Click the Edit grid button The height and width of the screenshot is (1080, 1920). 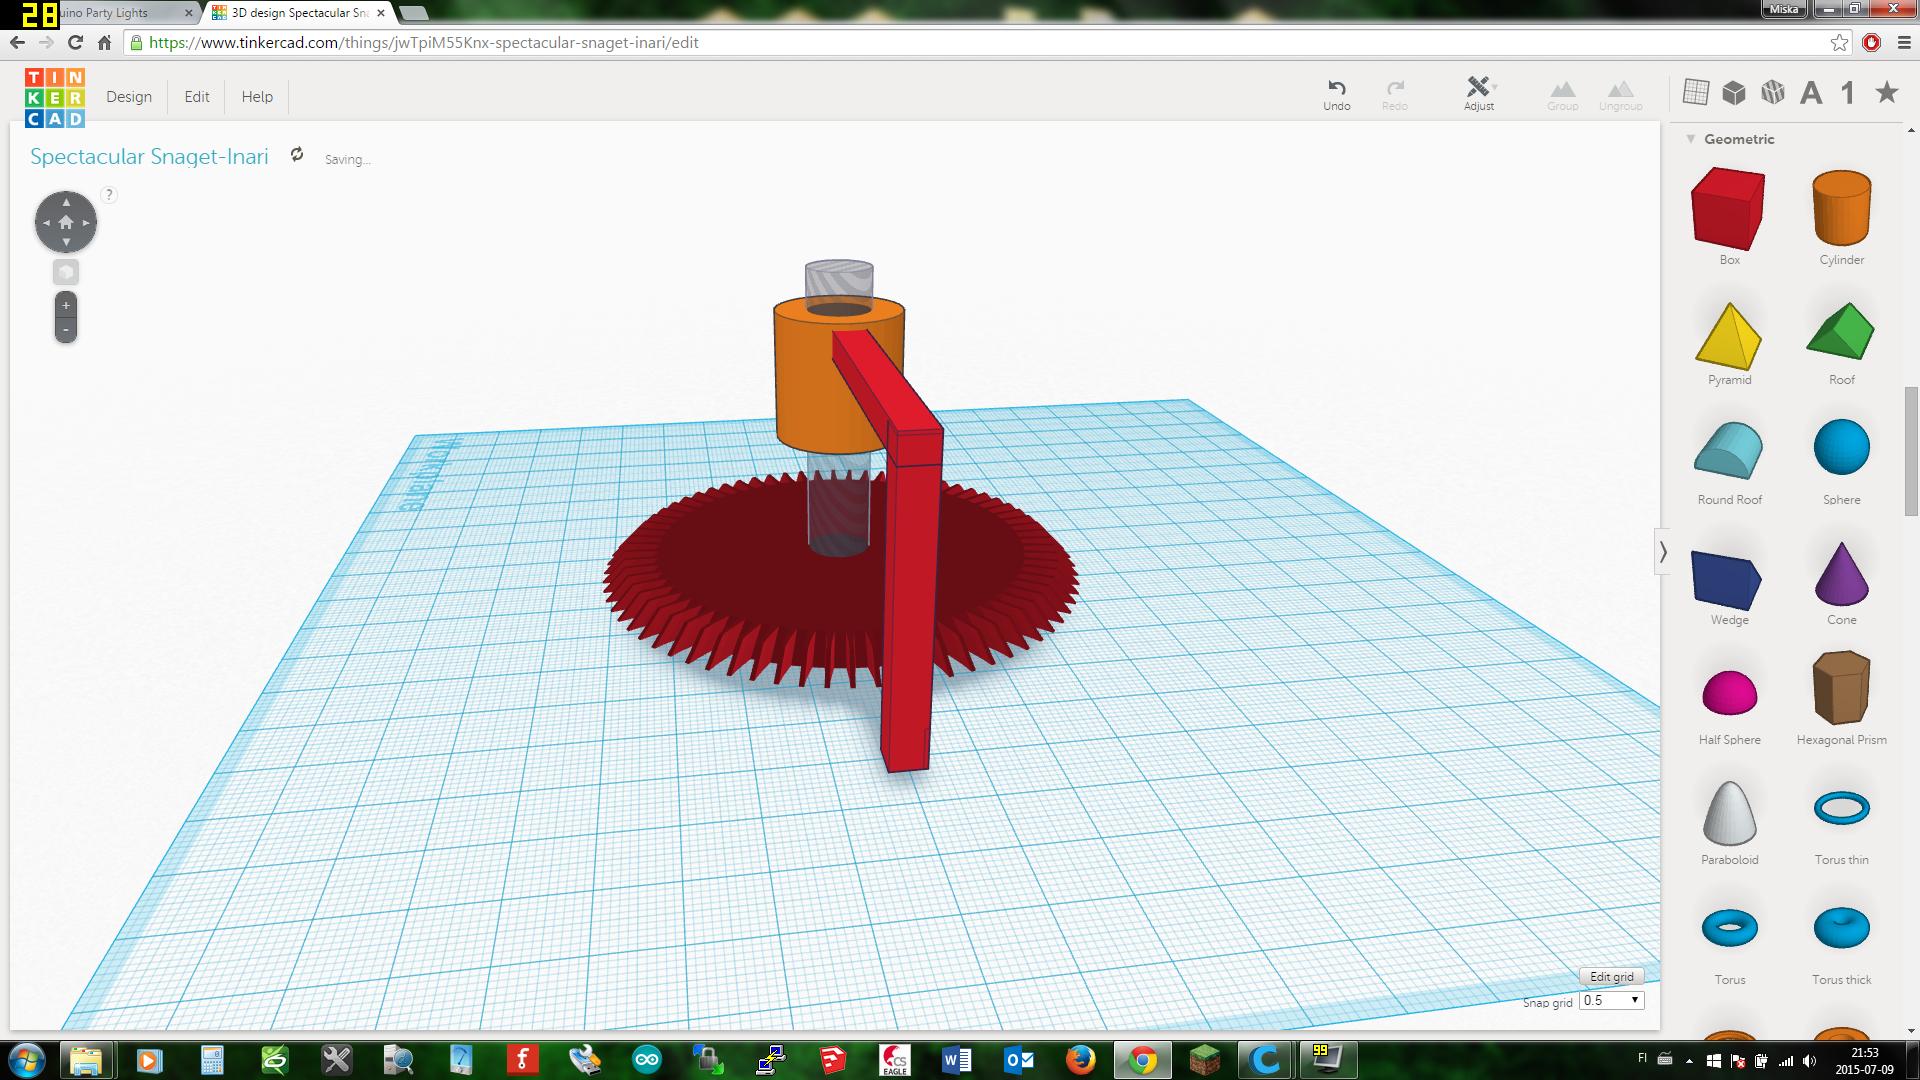point(1611,977)
